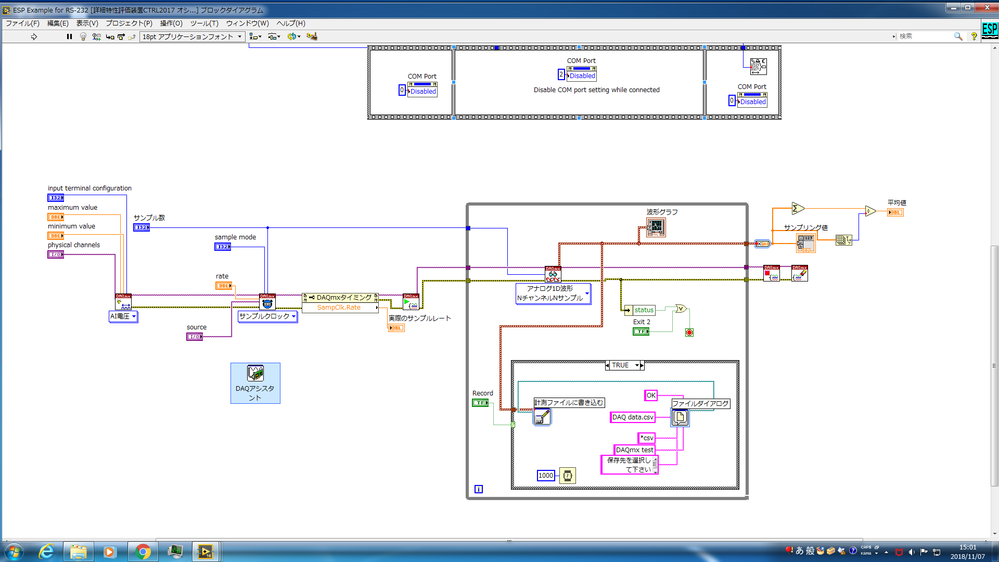Screen dimensions: 999x562
Task: Click the ESP VI icon in the corner
Action: point(989,29)
